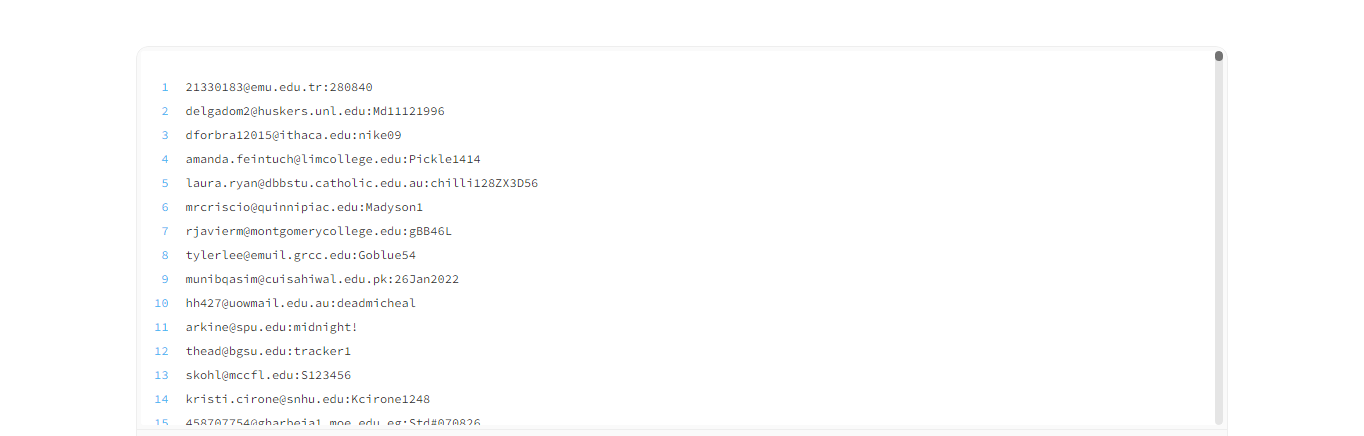Select line number 8 in the gutter
1364x436 pixels.
[x=165, y=255]
